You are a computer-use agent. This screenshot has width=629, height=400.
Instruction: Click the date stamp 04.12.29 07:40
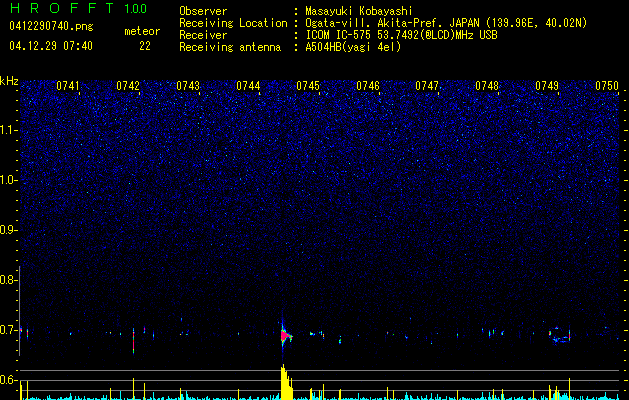[51, 46]
